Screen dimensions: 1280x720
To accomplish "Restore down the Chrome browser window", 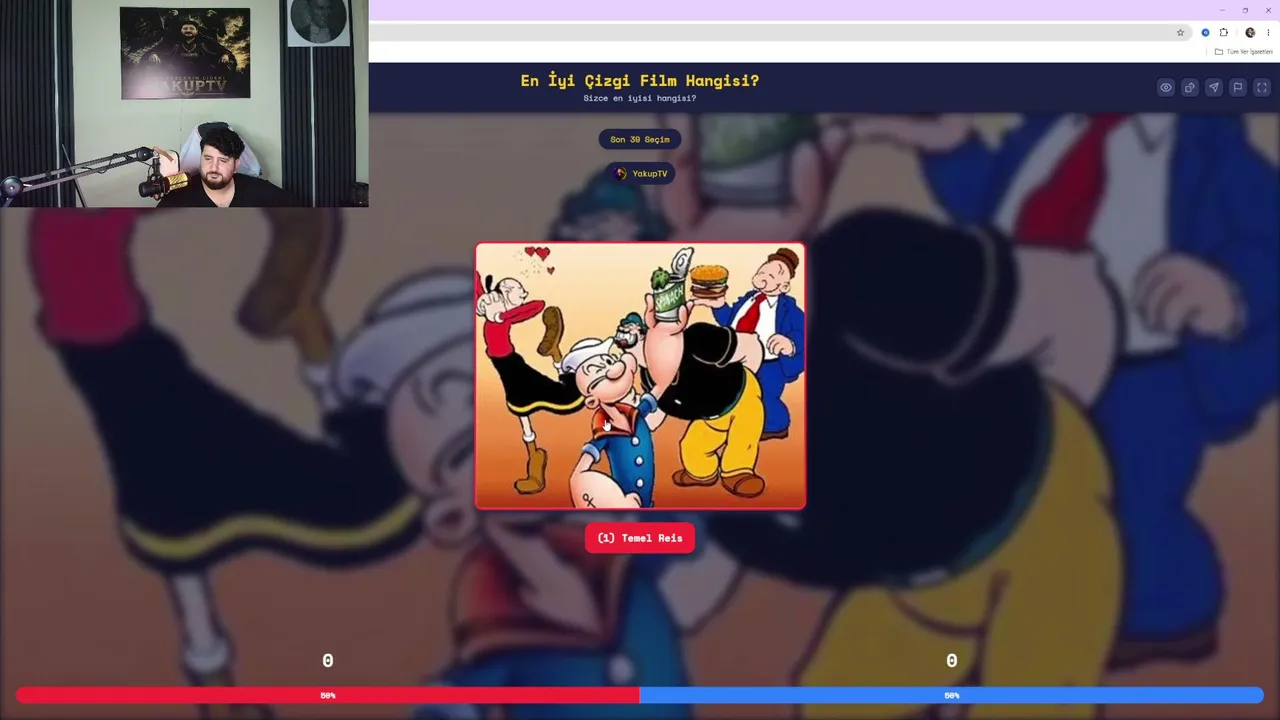I will pos(1245,10).
